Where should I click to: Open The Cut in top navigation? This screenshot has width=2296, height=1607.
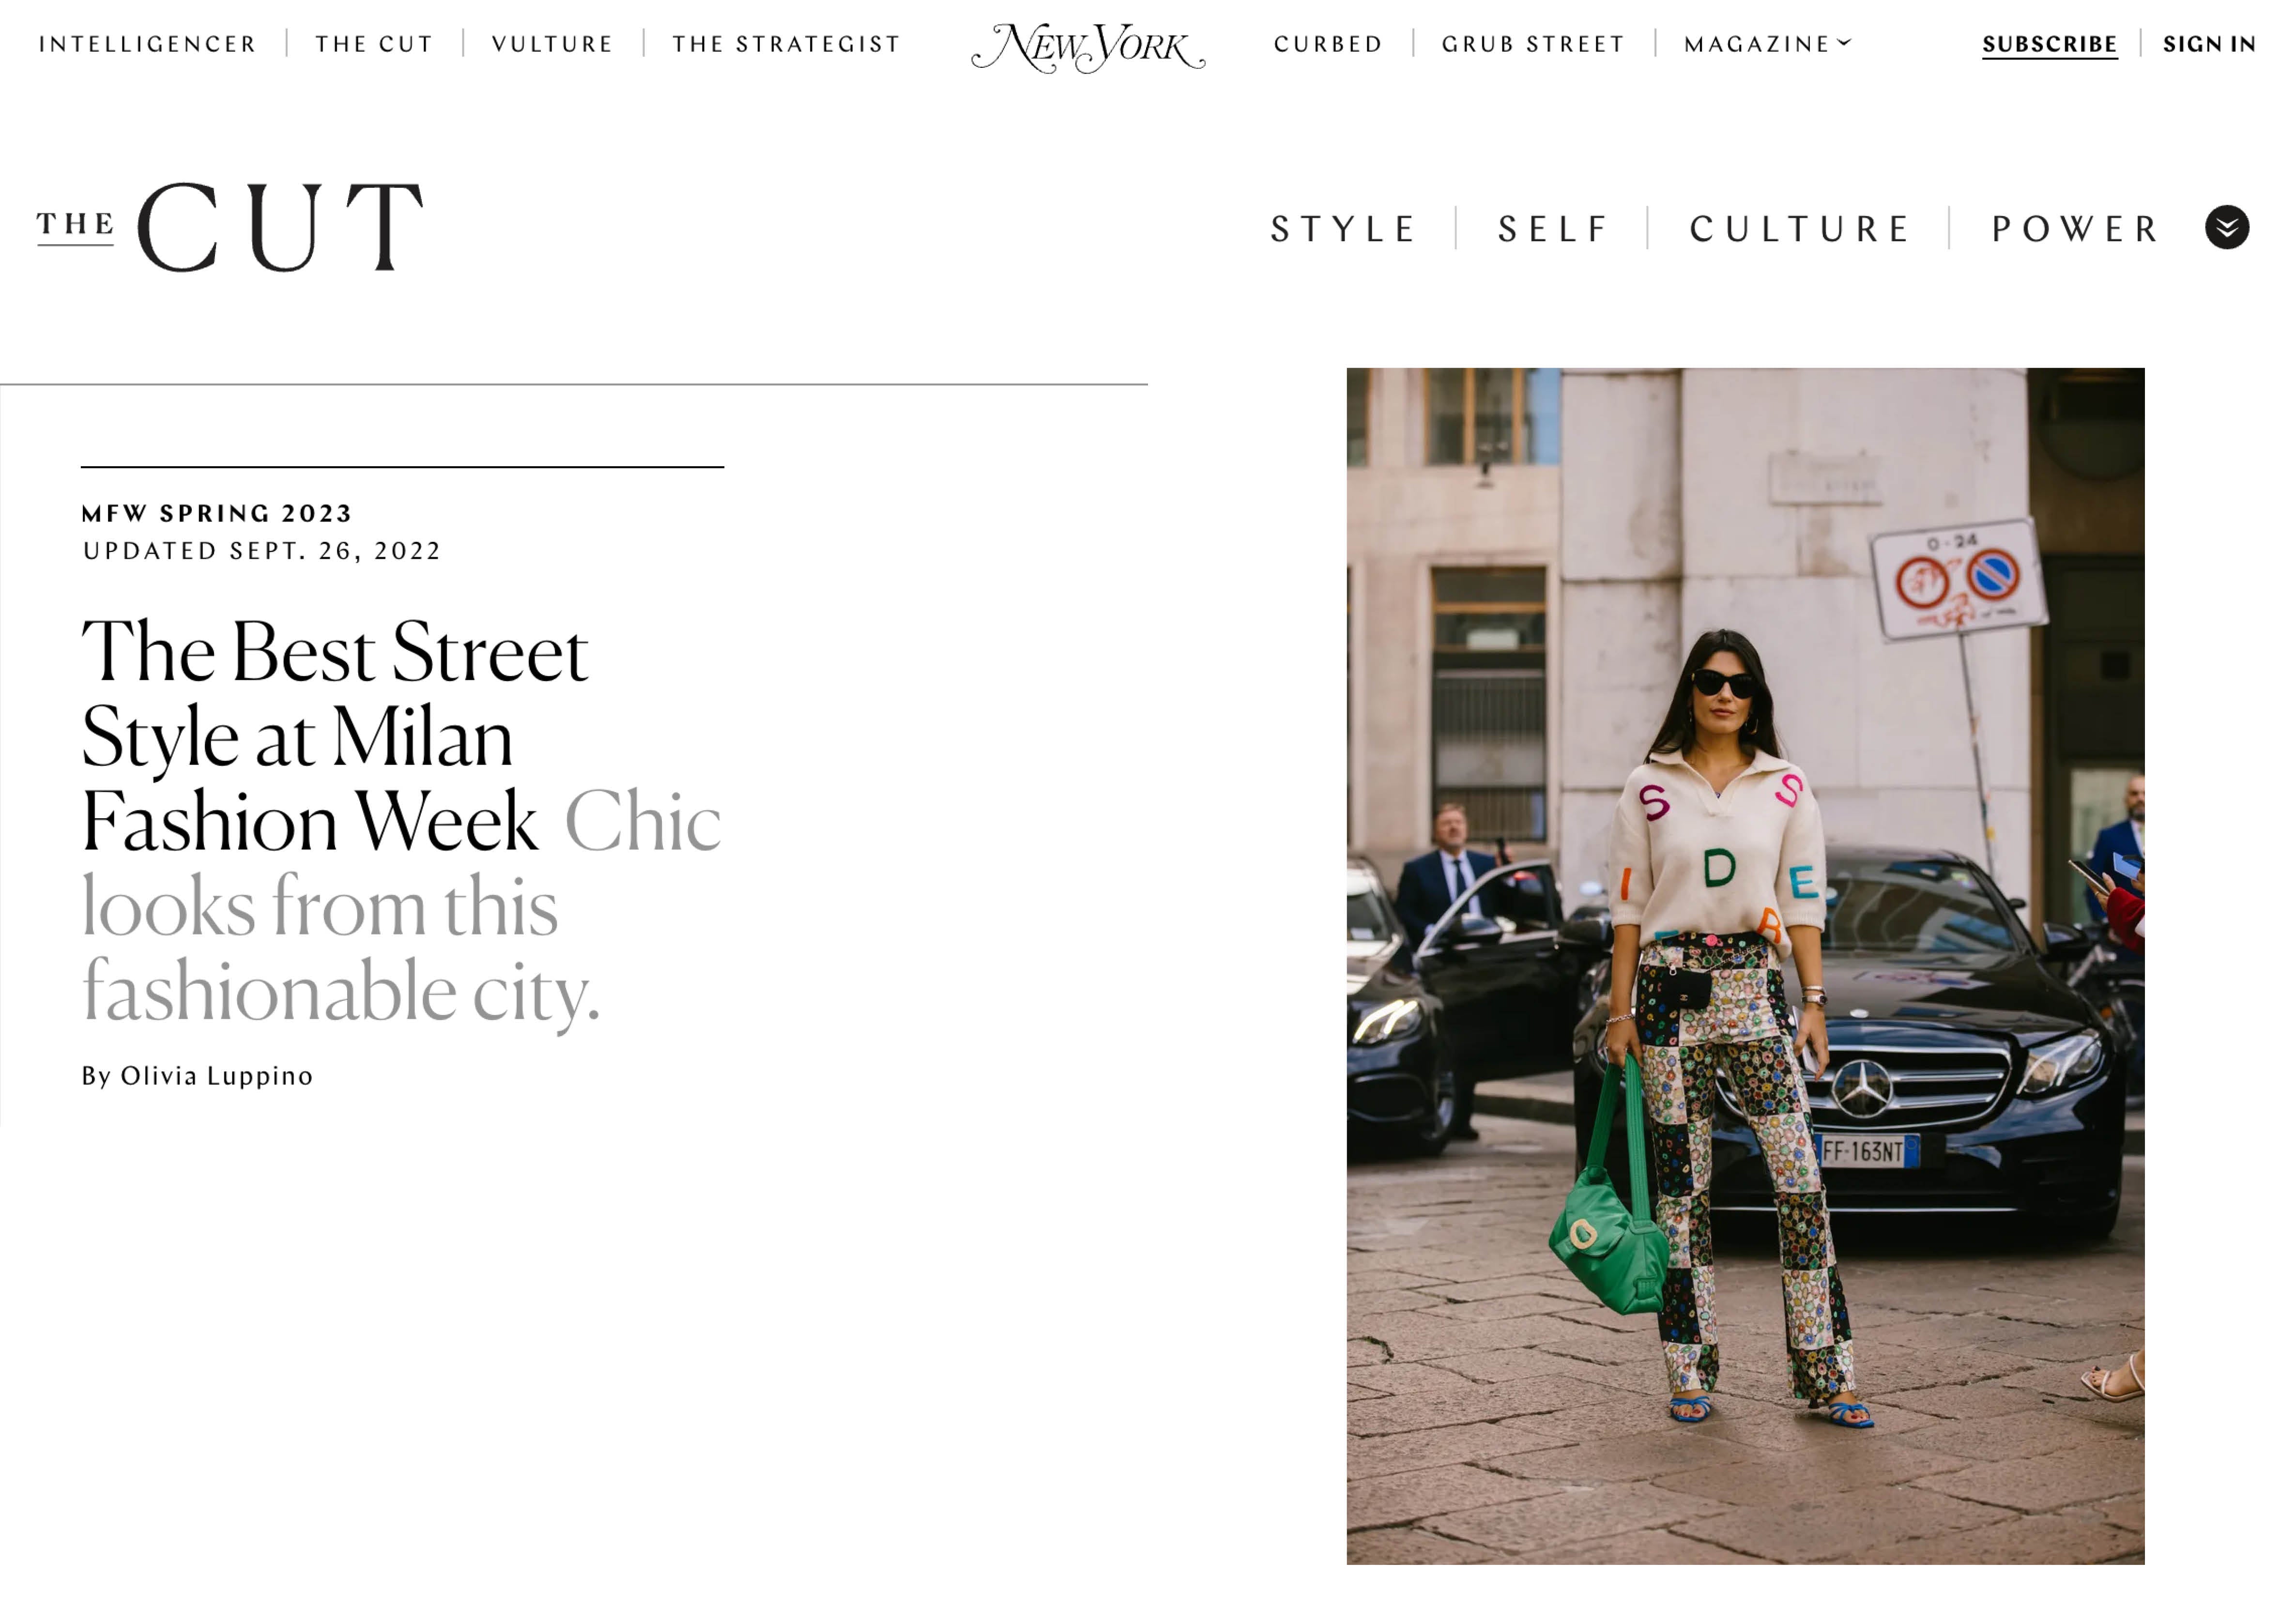pos(374,44)
